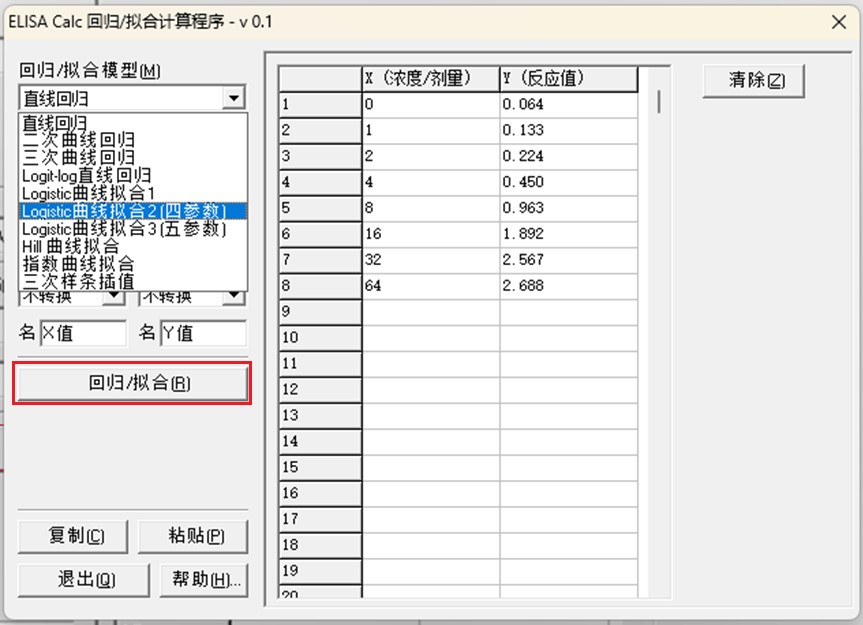Click the 复制(C) button
The width and height of the screenshot is (863, 625).
pyautogui.click(x=74, y=536)
